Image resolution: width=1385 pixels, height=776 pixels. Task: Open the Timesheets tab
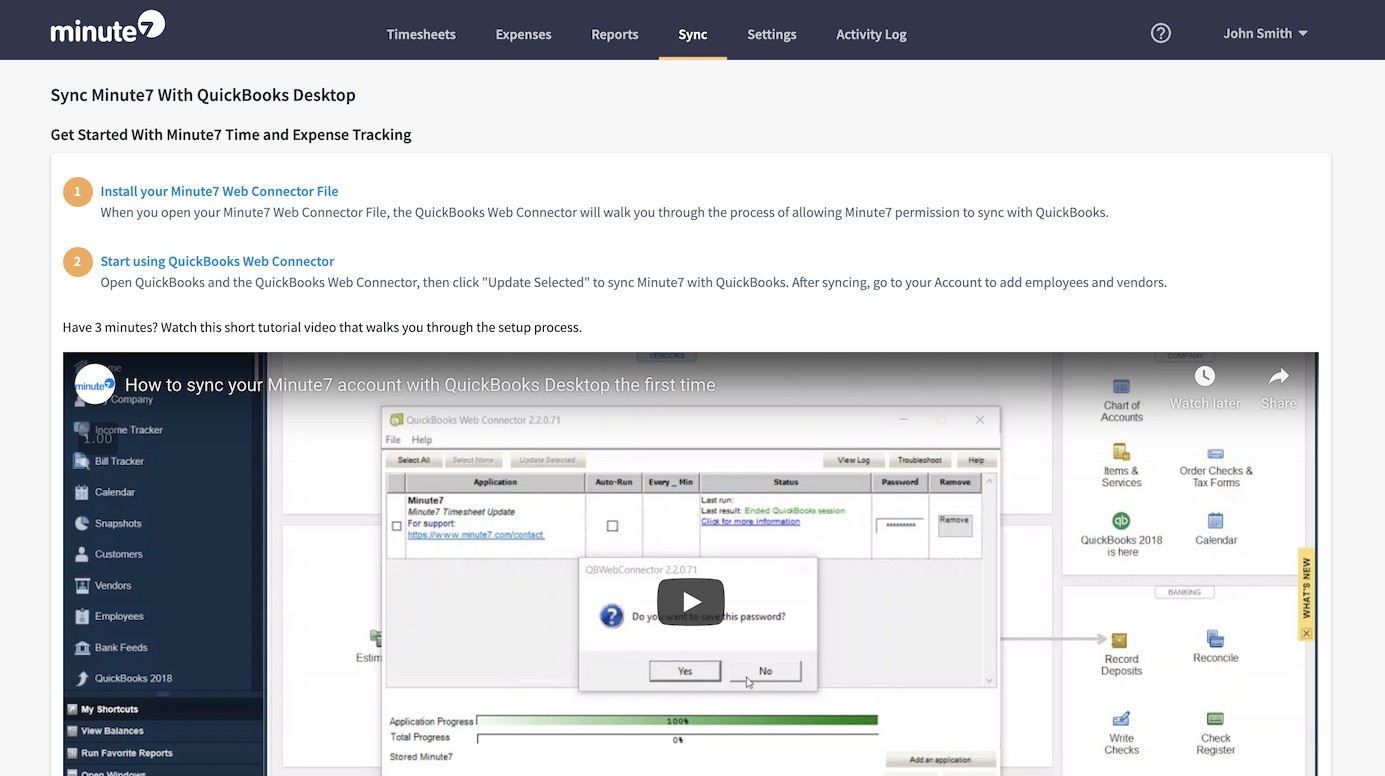[421, 34]
